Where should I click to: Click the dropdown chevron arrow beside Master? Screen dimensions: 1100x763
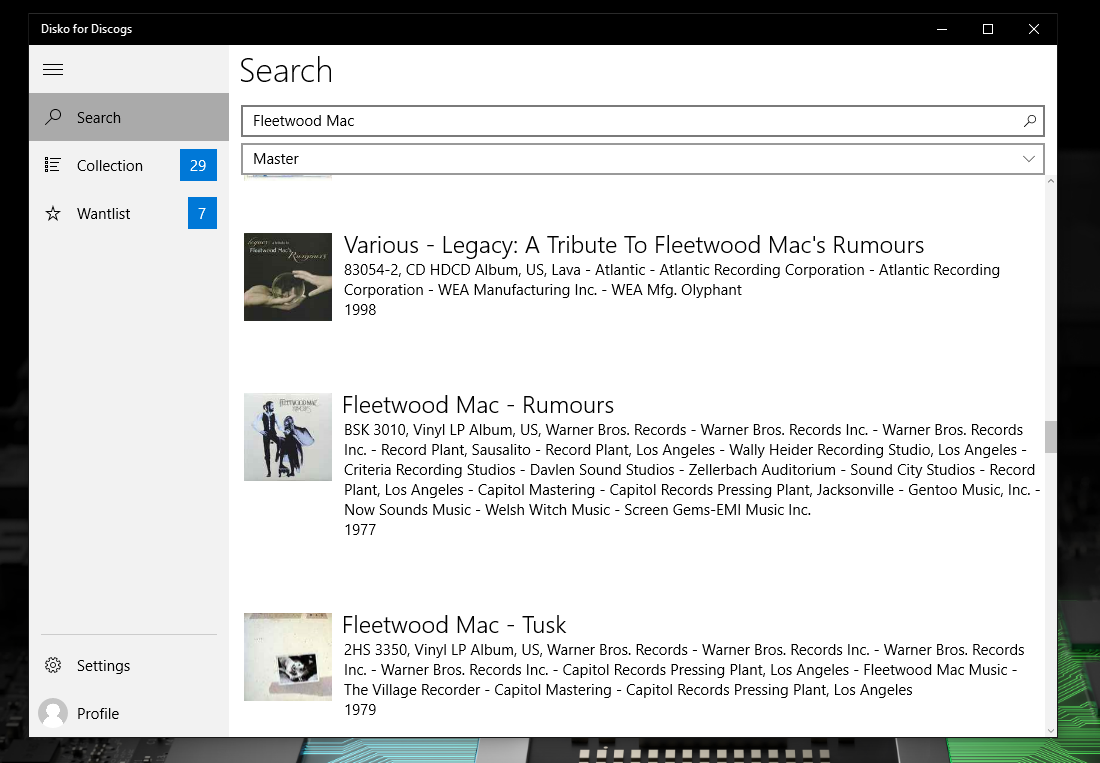[x=1029, y=159]
